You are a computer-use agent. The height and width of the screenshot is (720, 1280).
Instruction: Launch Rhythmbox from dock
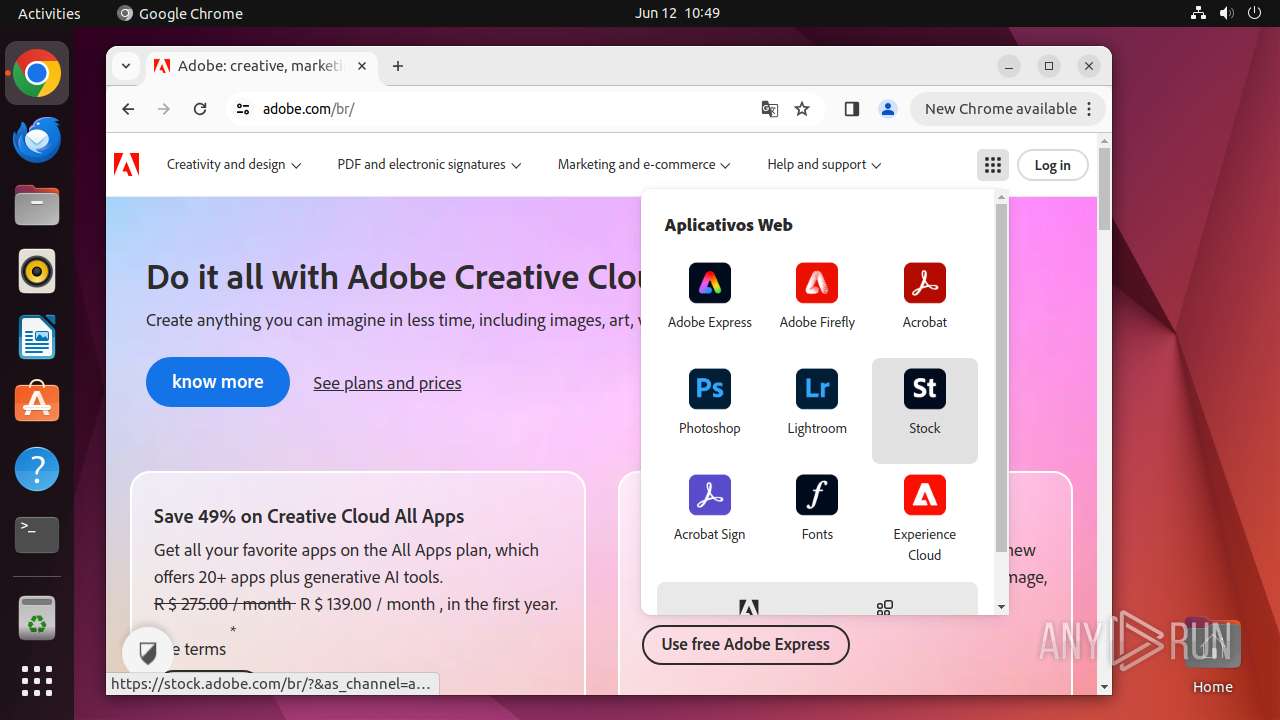pos(37,271)
